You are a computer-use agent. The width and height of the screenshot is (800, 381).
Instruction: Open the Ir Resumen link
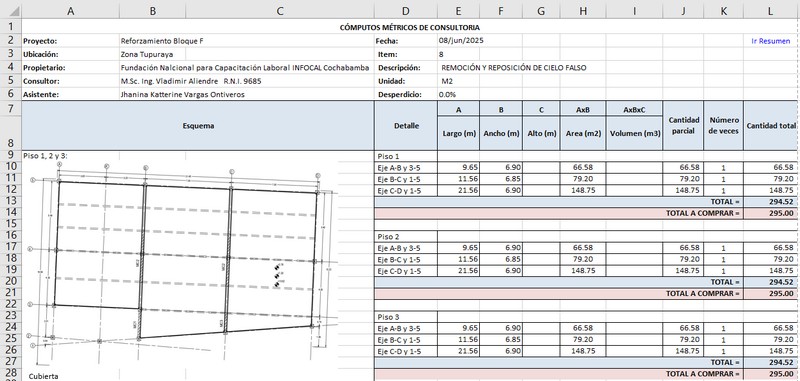[x=770, y=41]
